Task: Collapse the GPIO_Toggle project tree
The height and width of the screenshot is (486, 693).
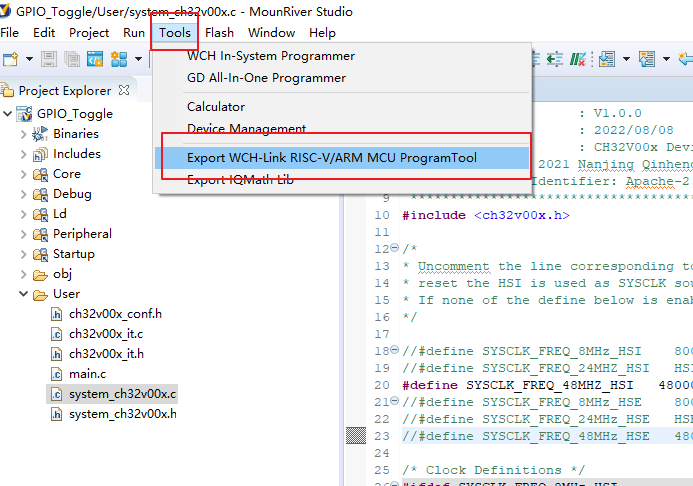Action: [8, 114]
